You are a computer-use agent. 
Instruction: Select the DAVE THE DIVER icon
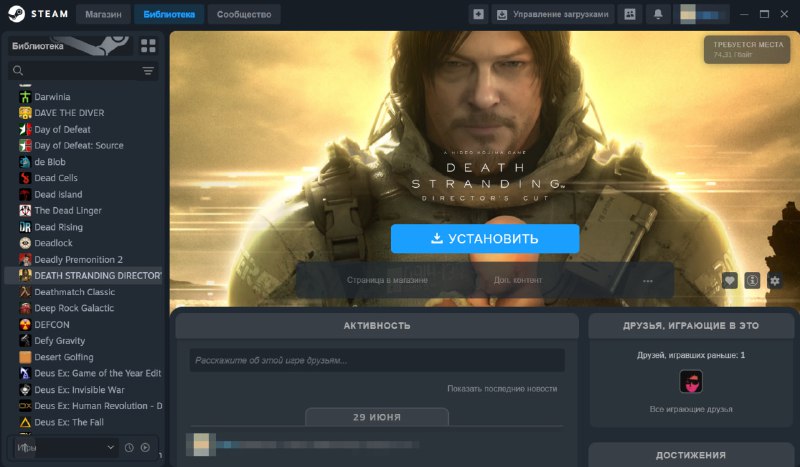pyautogui.click(x=25, y=113)
